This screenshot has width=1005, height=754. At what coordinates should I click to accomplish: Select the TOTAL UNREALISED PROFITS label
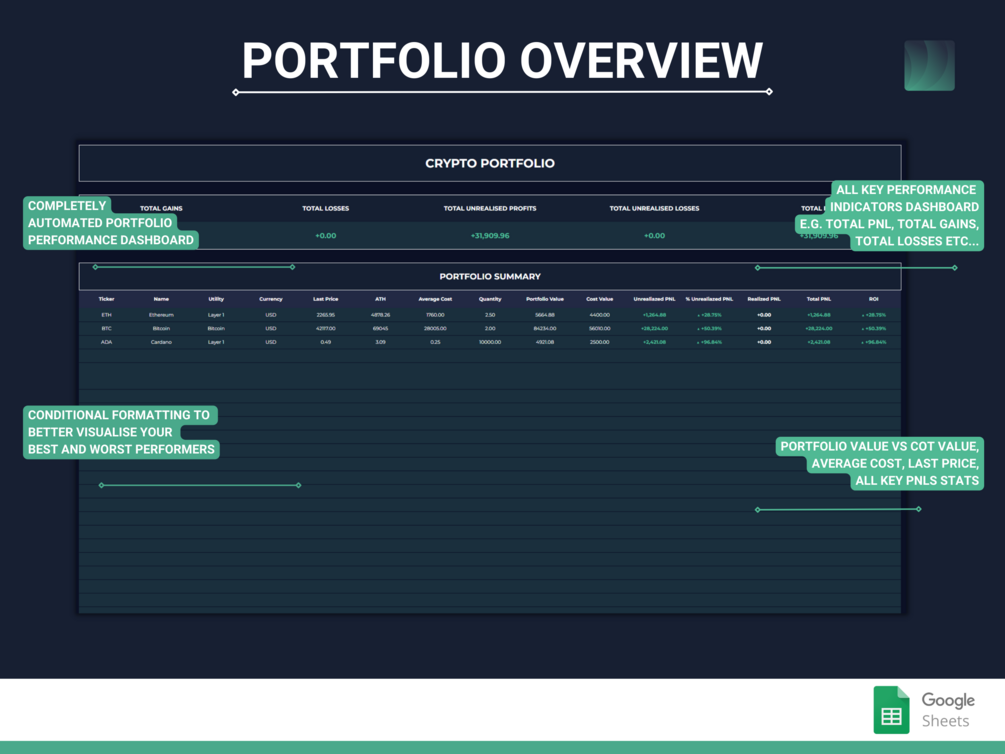(490, 208)
